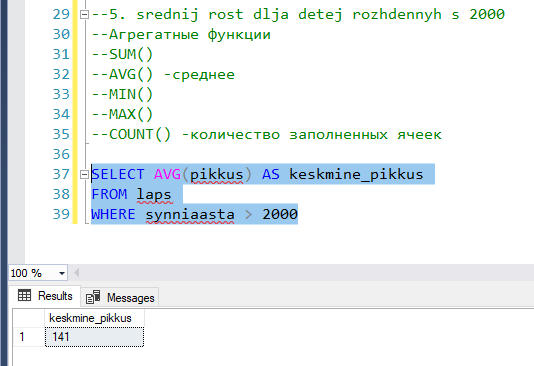Click the word pikkus inside AVG parentheses

click(x=217, y=174)
